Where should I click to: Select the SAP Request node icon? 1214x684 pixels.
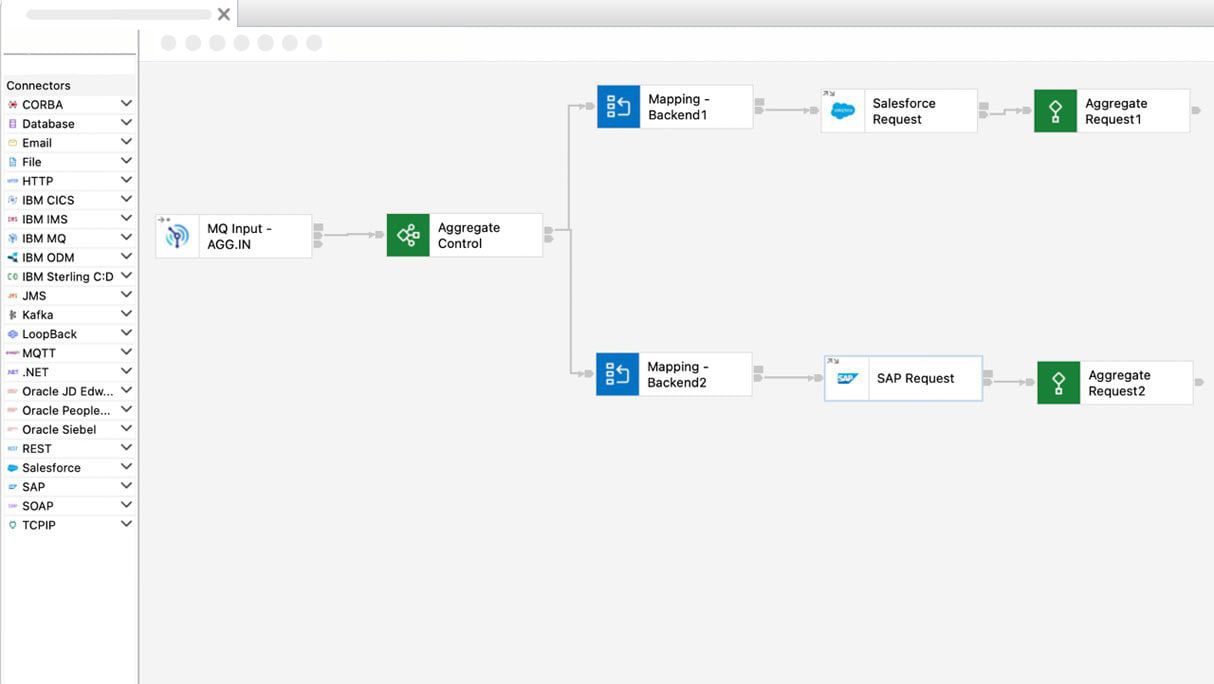point(845,378)
